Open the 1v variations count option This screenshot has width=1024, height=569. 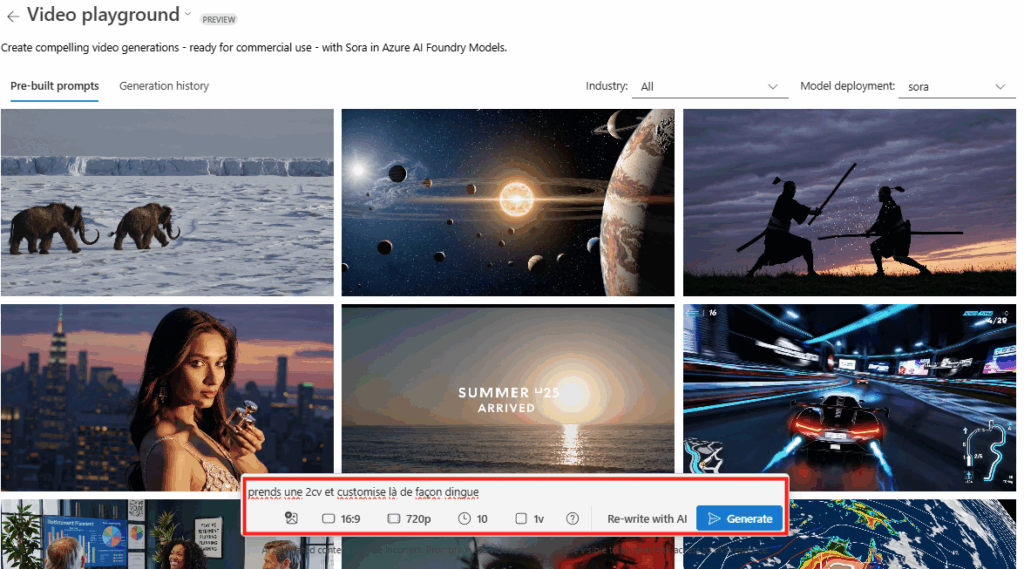coord(530,518)
